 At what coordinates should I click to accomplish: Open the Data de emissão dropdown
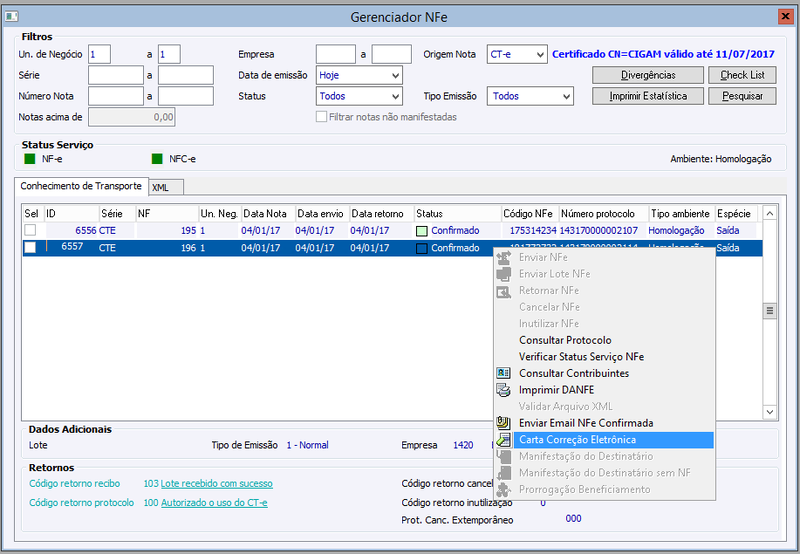(x=359, y=75)
